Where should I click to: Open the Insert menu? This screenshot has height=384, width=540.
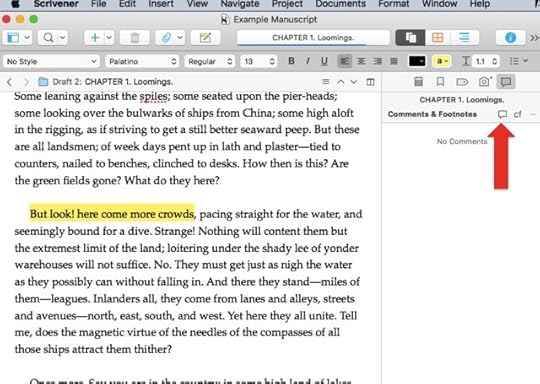click(161, 4)
